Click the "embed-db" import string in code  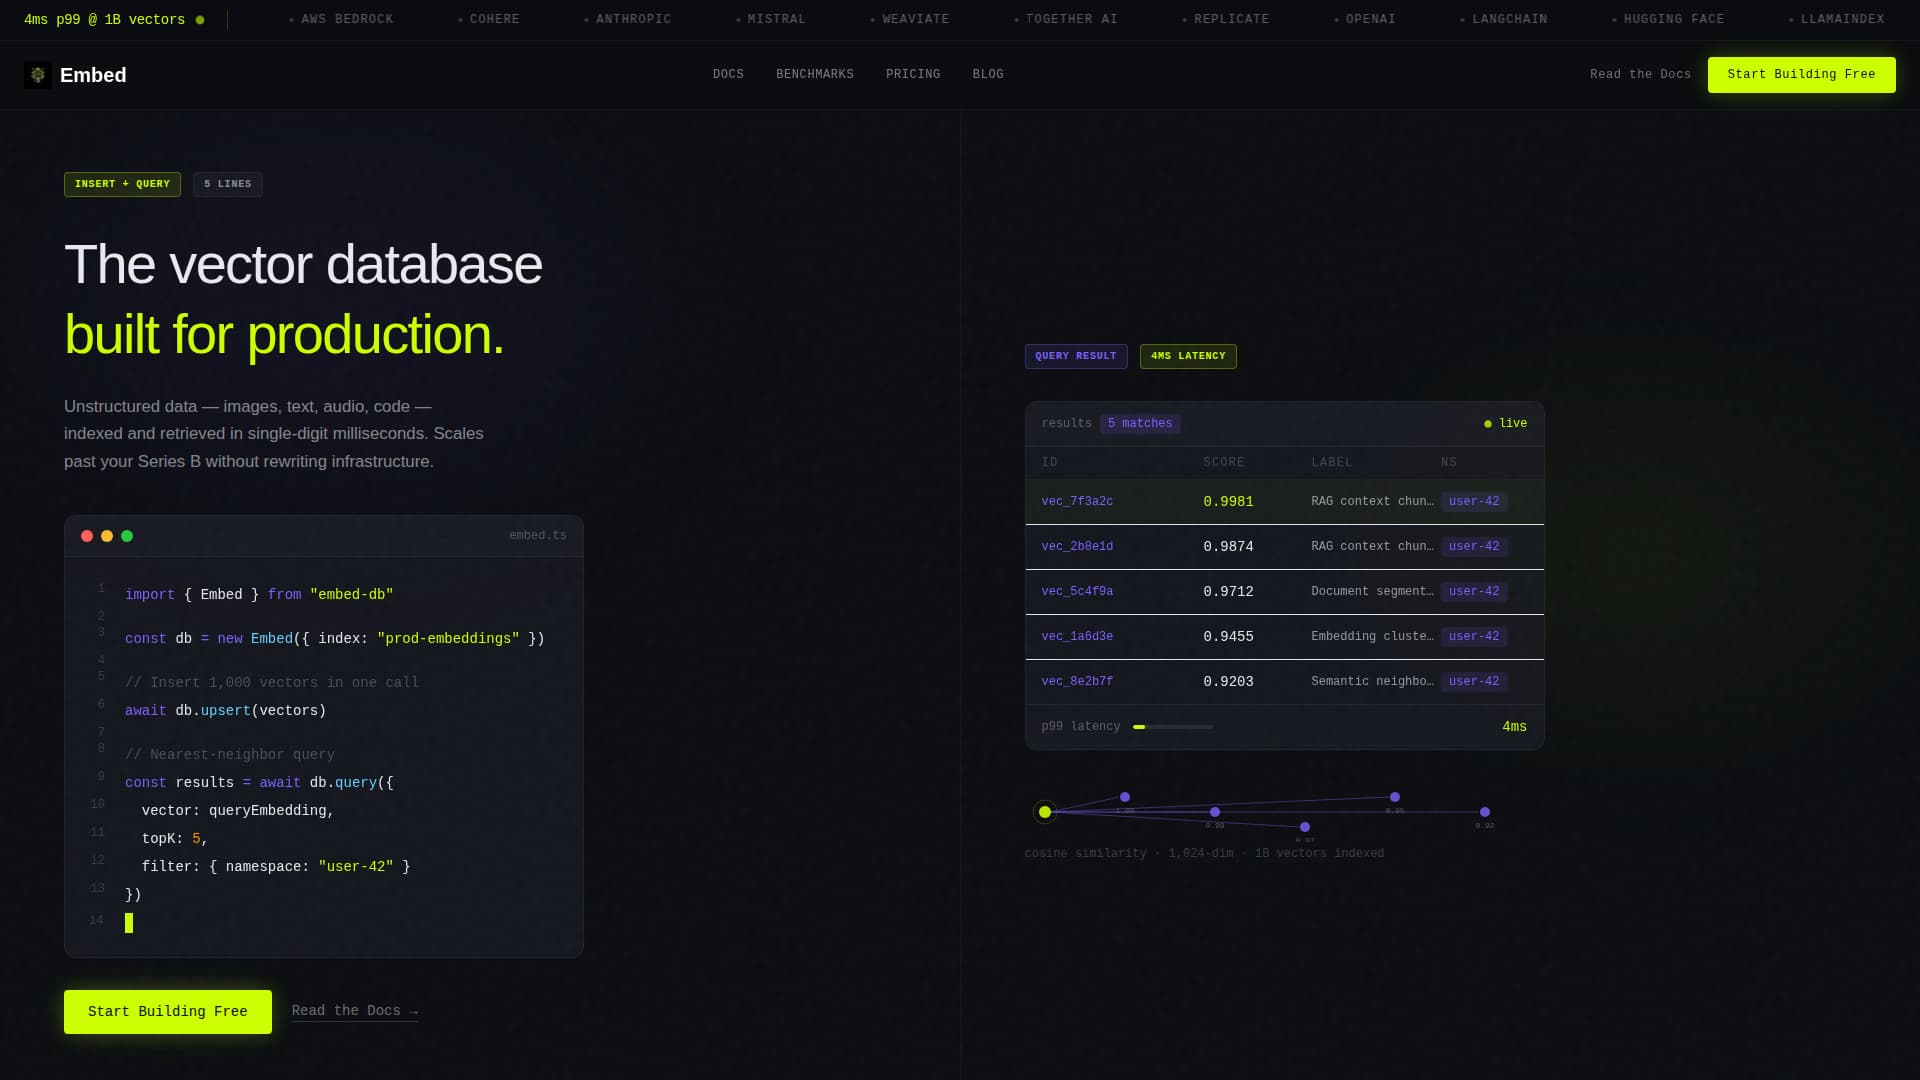[351, 595]
